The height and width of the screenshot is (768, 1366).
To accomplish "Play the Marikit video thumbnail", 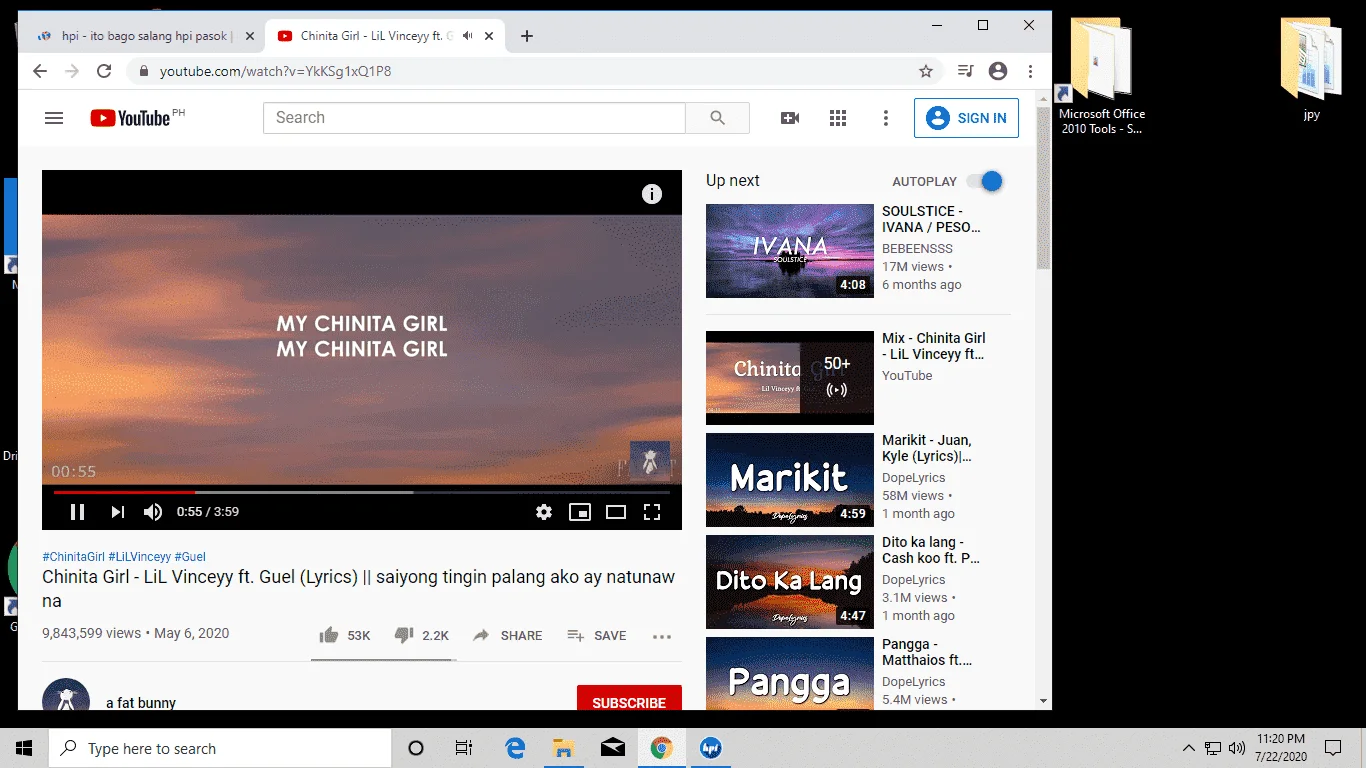I will pos(790,480).
